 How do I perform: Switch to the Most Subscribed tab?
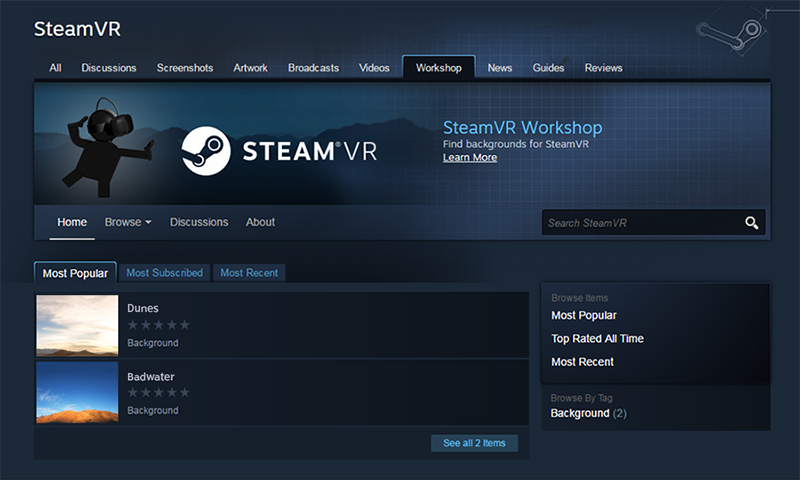tap(164, 273)
